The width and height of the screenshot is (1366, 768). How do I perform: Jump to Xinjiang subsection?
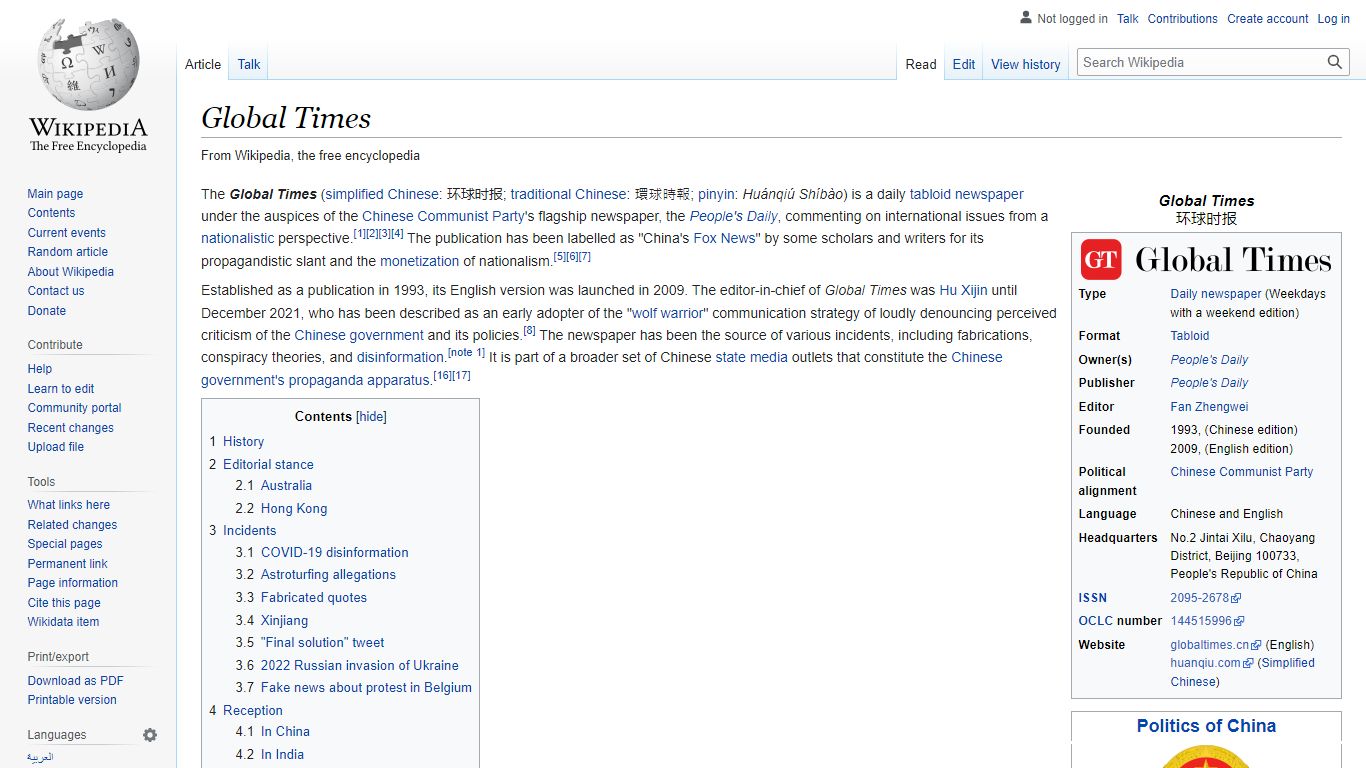(284, 620)
